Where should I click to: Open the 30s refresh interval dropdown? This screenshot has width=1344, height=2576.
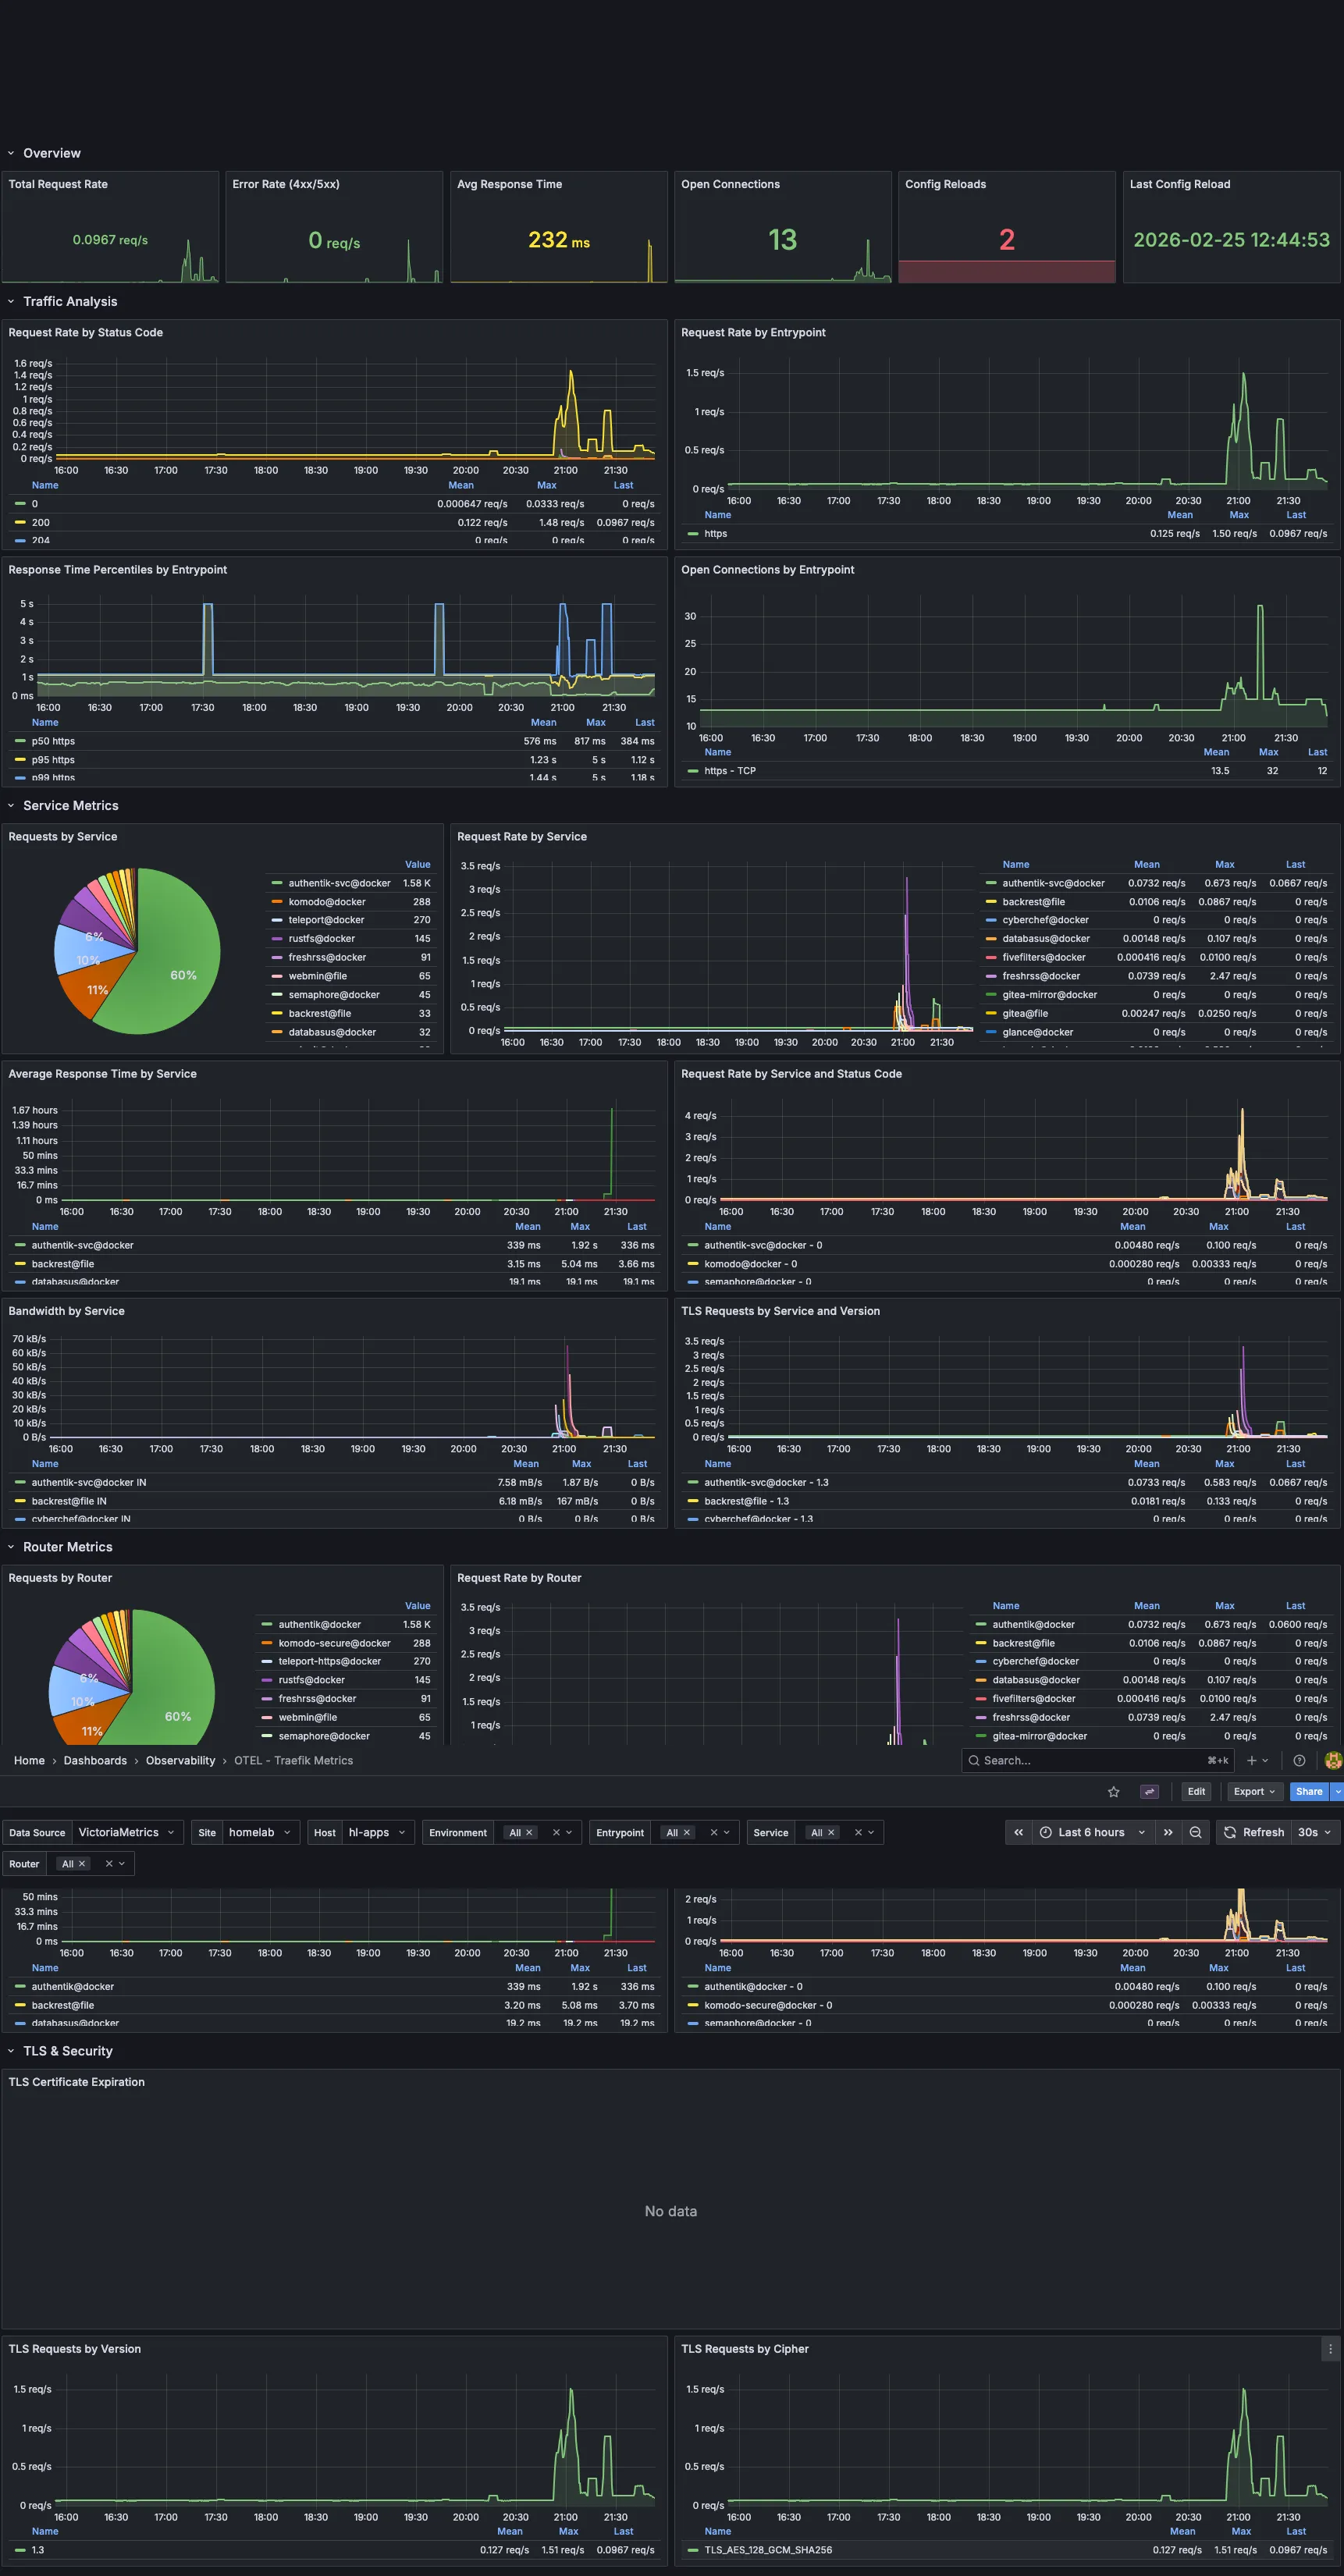pos(1314,1832)
